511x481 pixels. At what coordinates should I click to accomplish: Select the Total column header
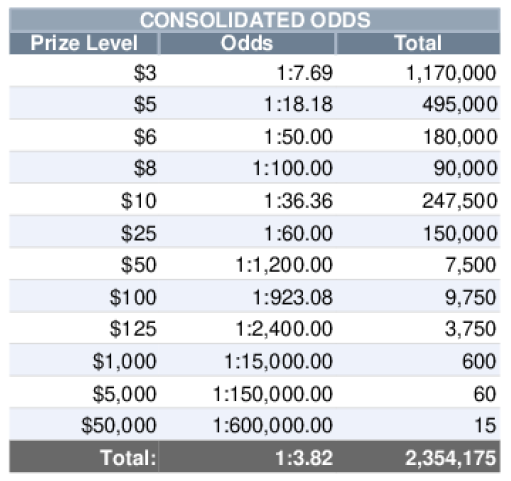coord(418,43)
